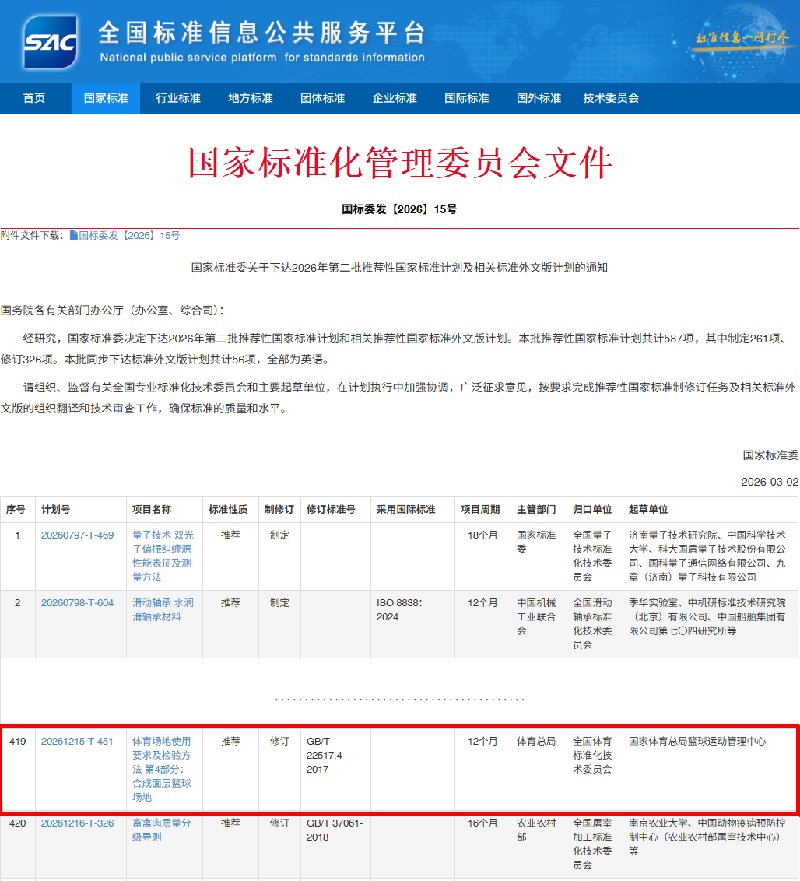Open plan number 20260797-T-469

(x=78, y=535)
